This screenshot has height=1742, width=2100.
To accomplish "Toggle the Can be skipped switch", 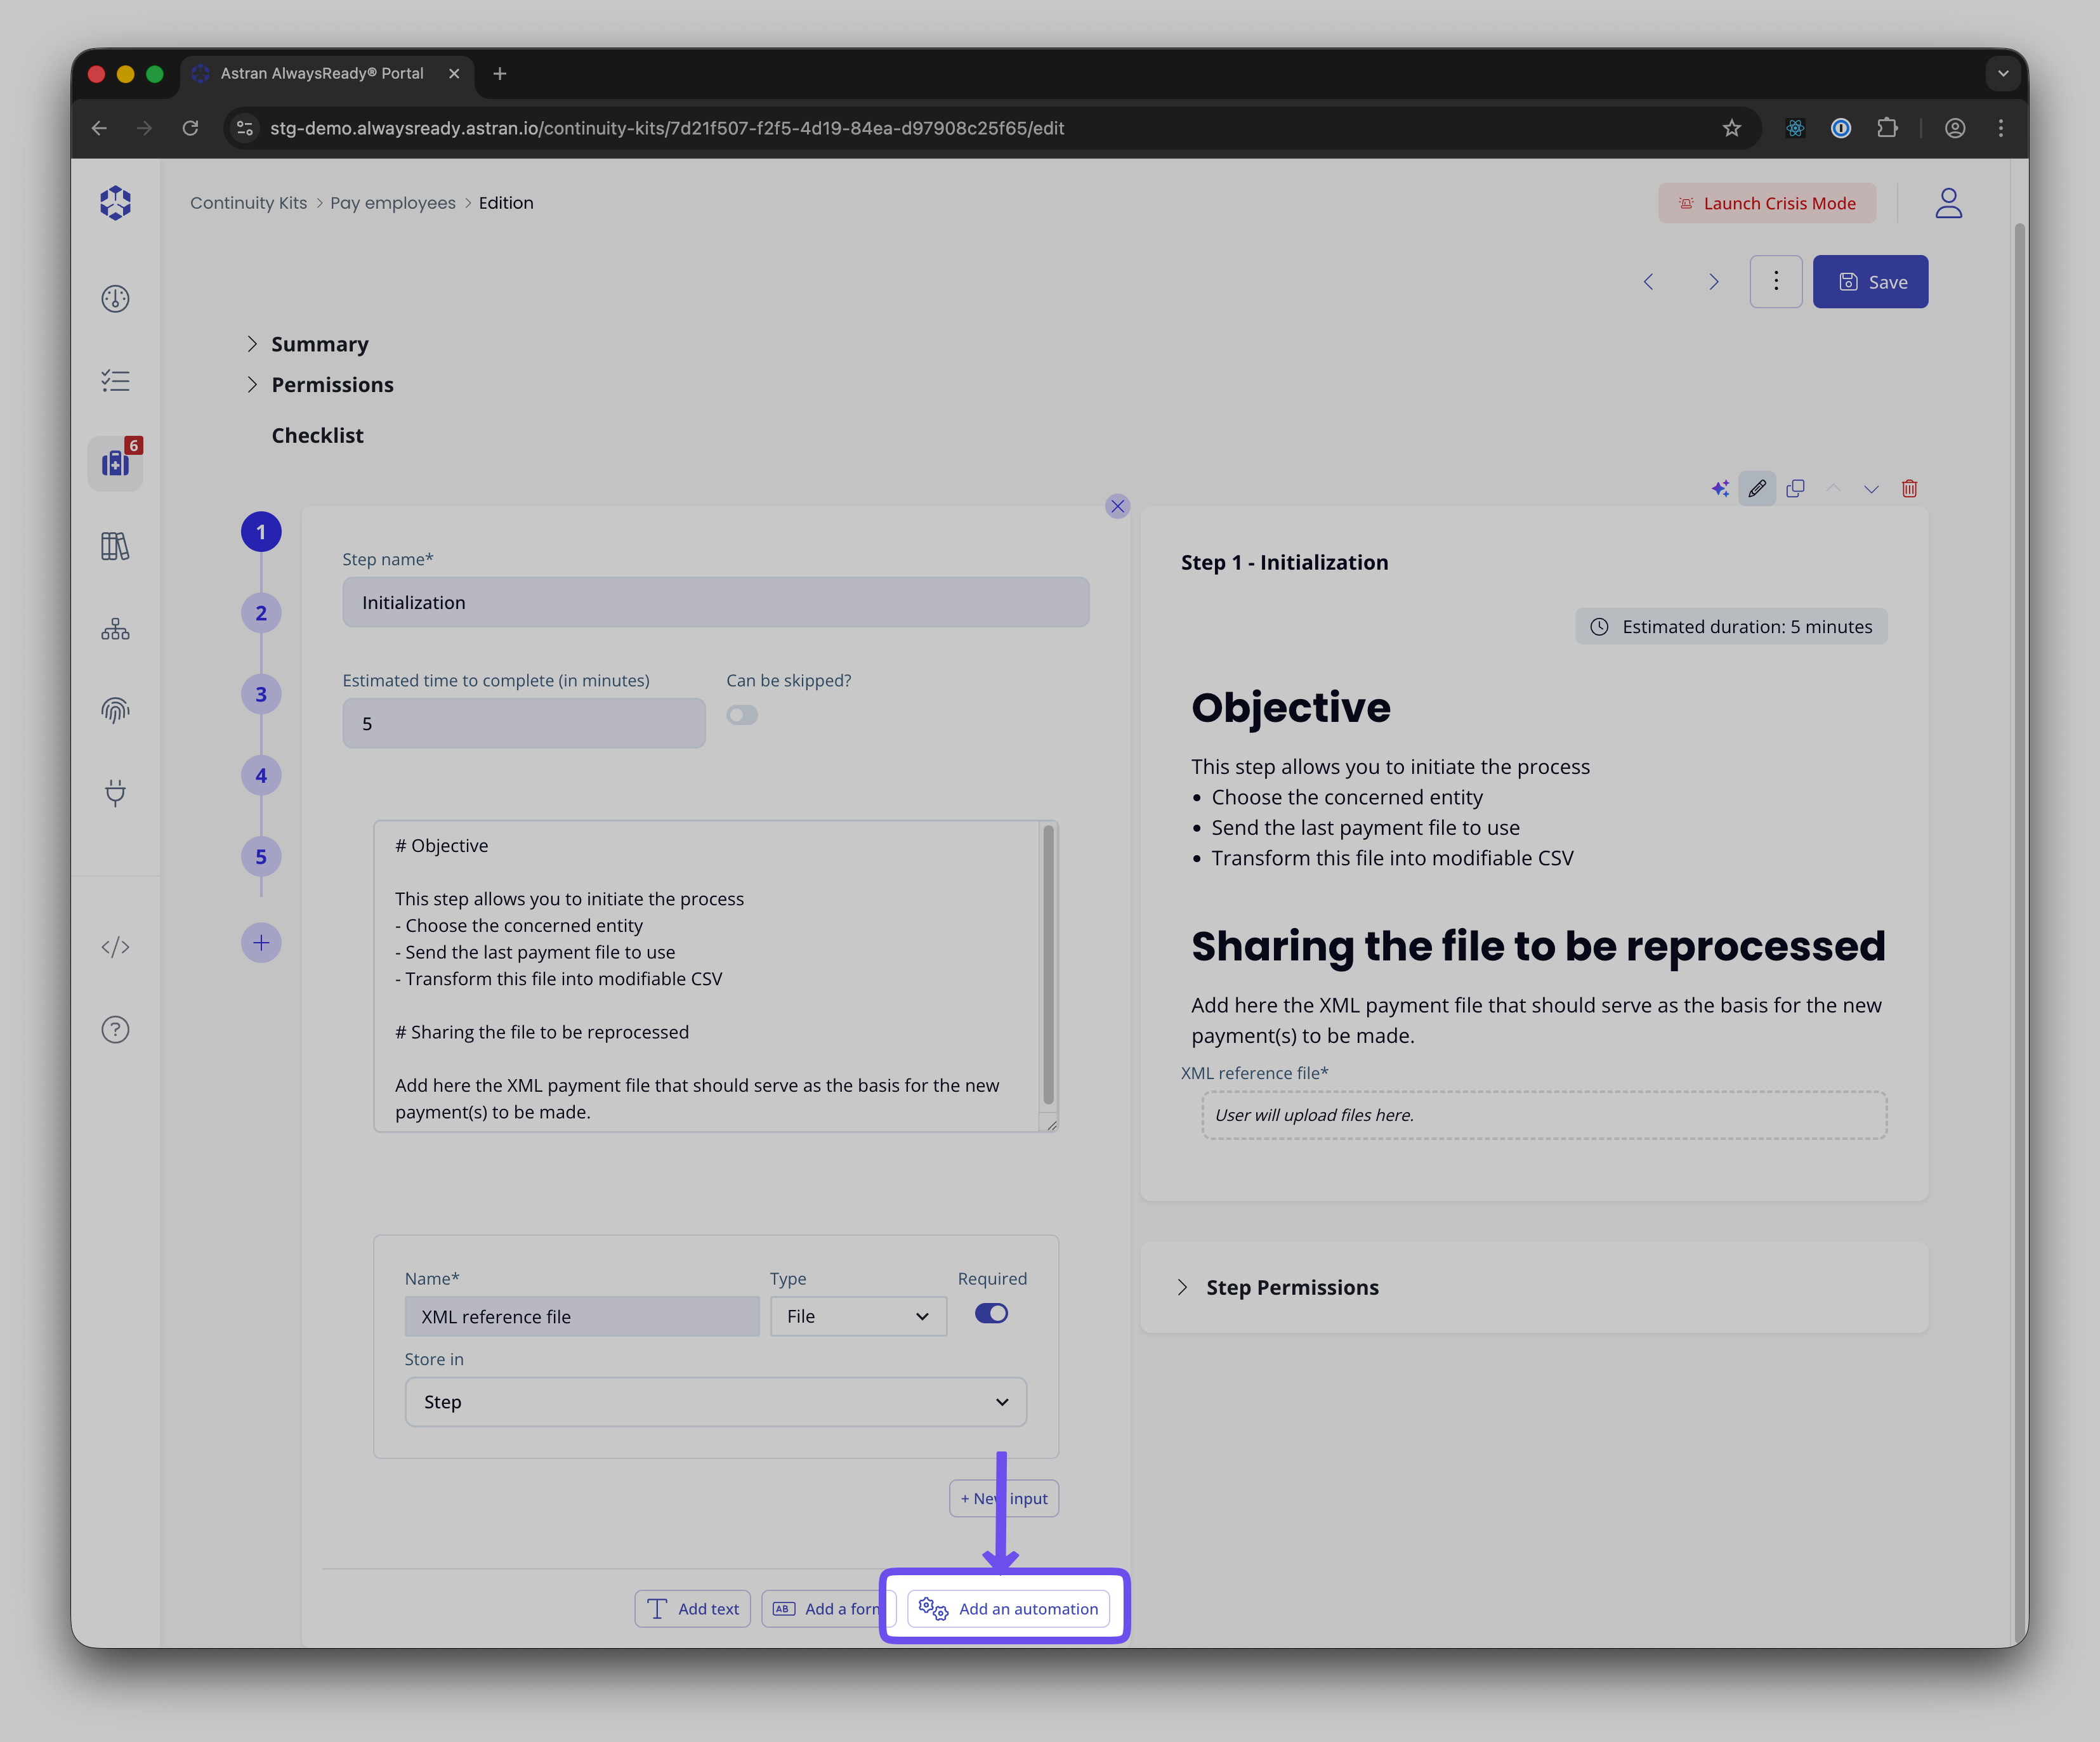I will [x=742, y=715].
